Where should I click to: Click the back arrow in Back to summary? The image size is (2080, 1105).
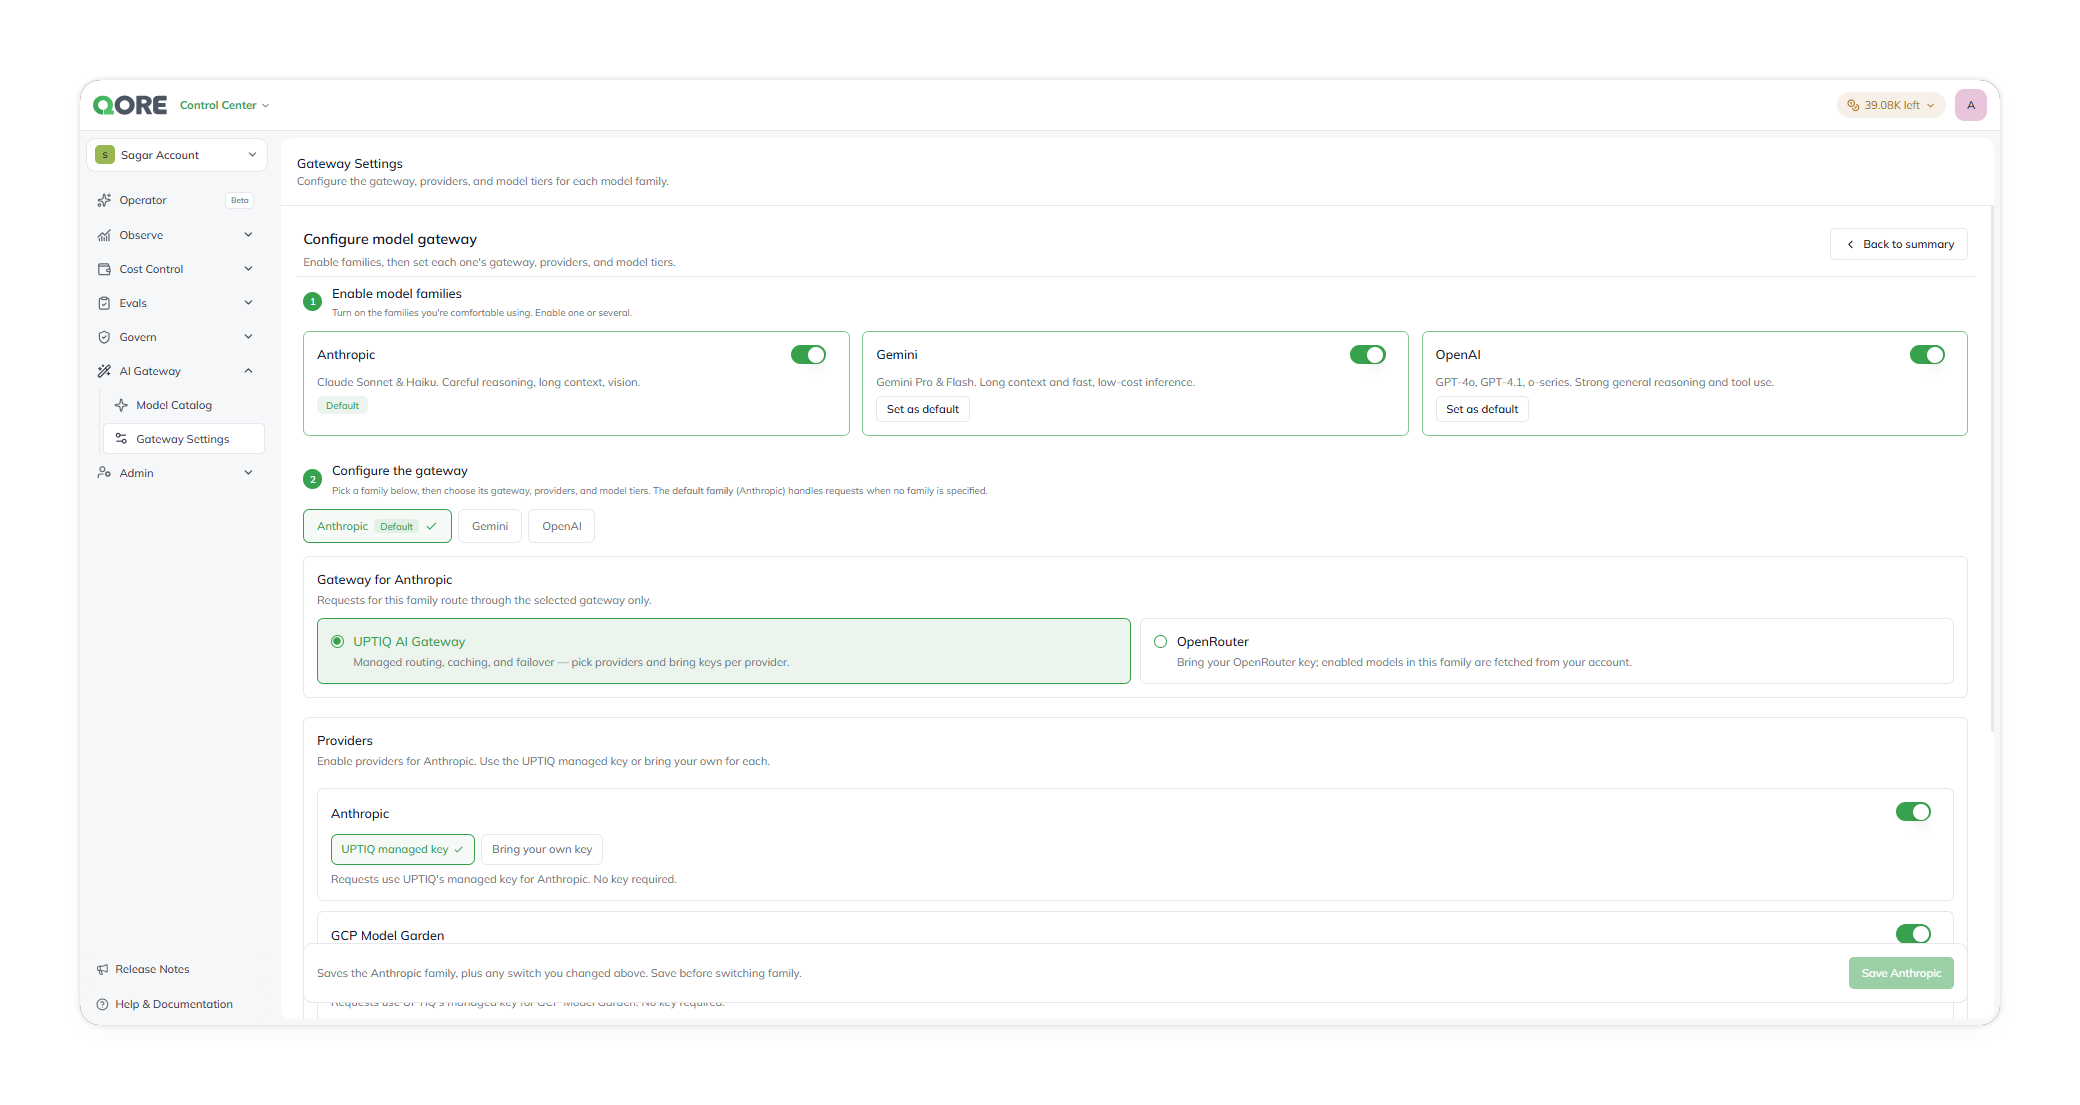tap(1850, 244)
